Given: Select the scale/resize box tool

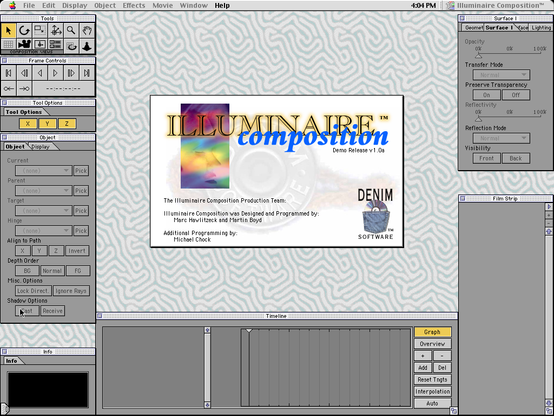Looking at the screenshot, I should (x=40, y=31).
